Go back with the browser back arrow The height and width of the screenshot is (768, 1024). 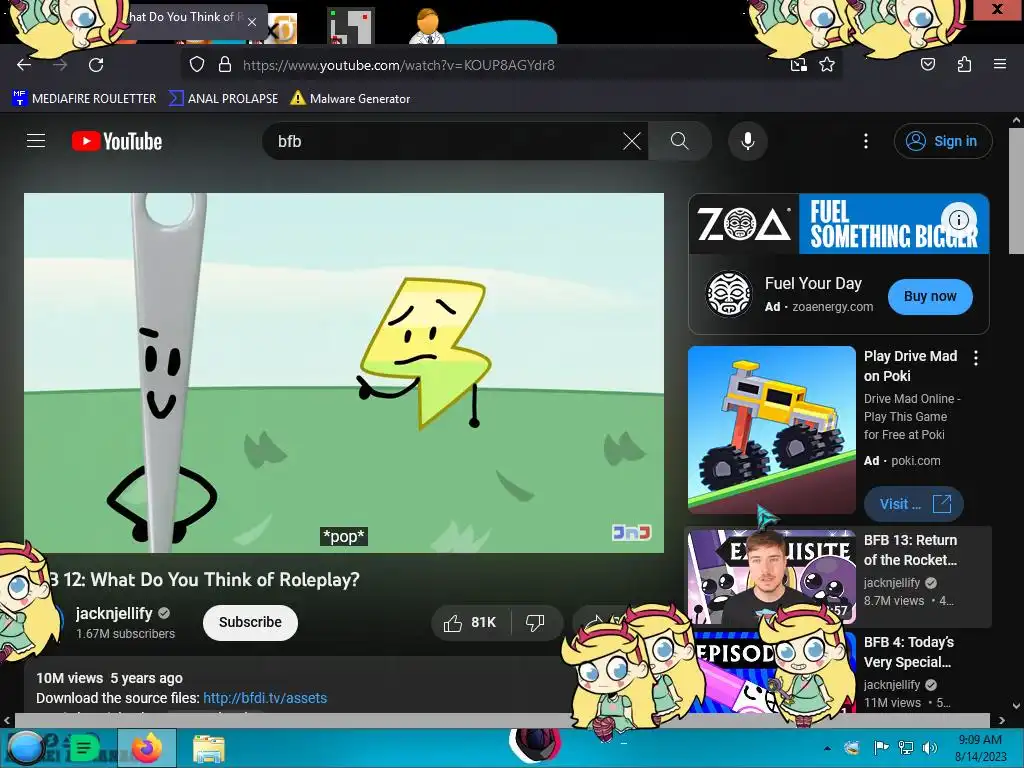pyautogui.click(x=24, y=65)
